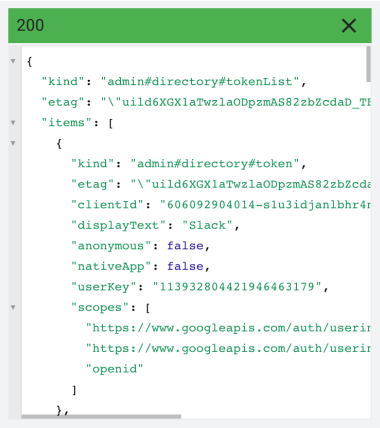Select the clientId value starting 606092904014
Viewport: 380px width, 428px height.
(x=265, y=205)
